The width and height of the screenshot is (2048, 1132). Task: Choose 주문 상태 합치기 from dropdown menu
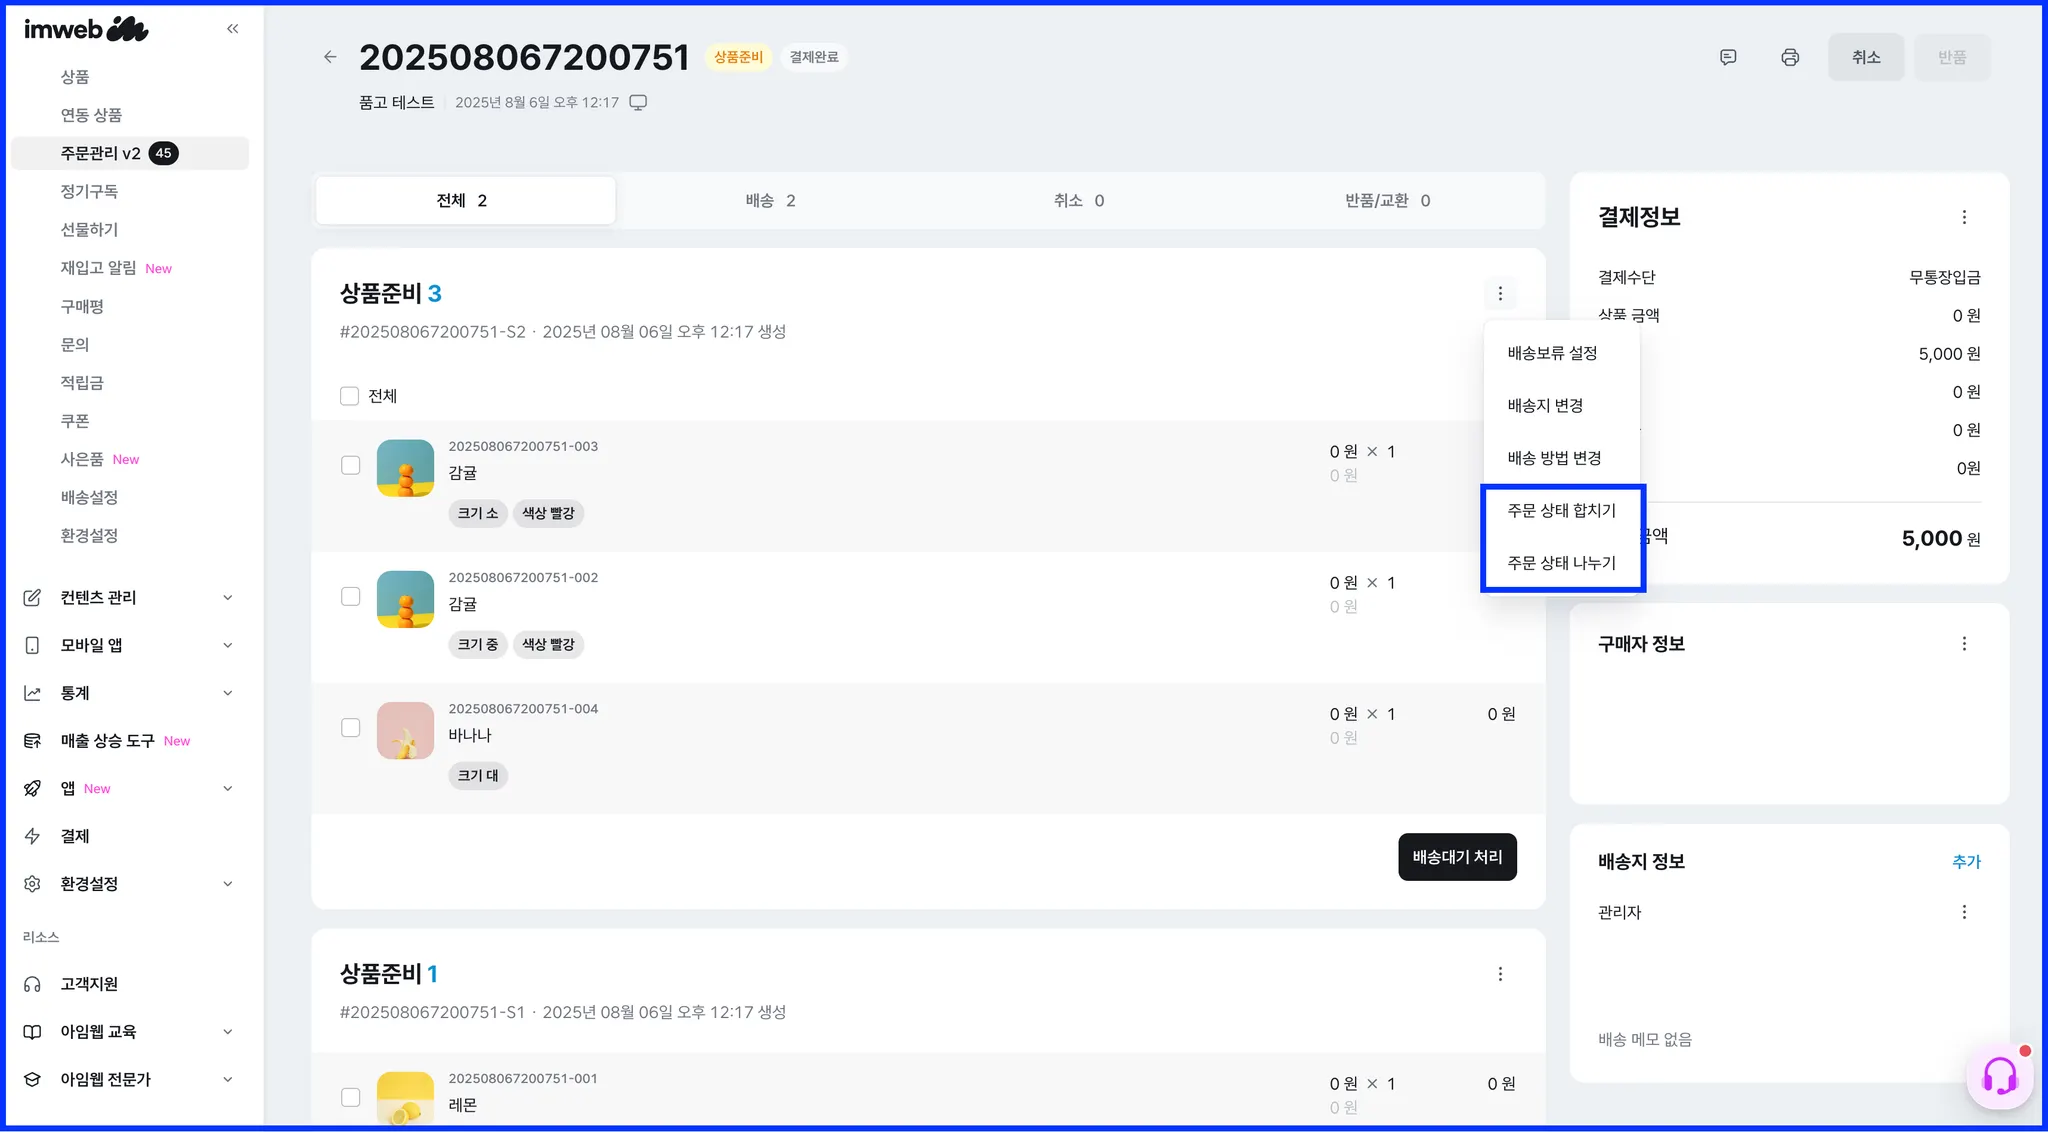point(1561,510)
